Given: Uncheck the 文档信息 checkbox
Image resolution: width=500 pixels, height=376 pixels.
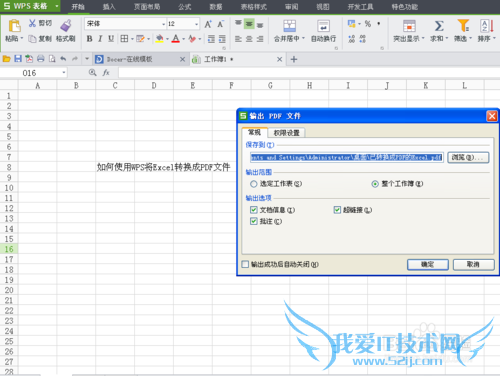Looking at the screenshot, I should (x=254, y=210).
